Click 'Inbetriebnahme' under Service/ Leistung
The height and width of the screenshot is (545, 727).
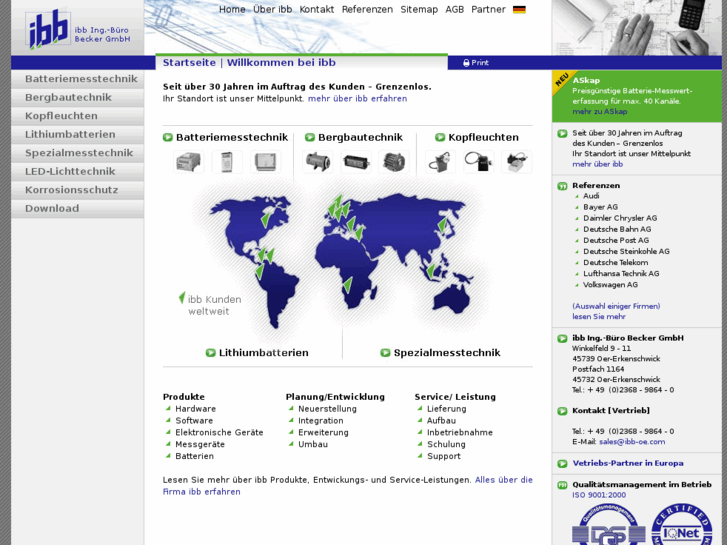(460, 432)
